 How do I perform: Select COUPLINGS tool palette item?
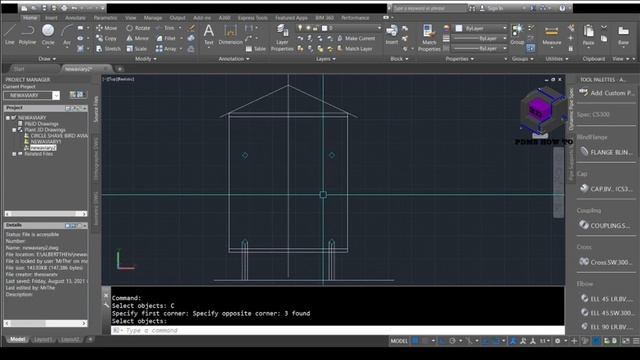pyautogui.click(x=607, y=225)
